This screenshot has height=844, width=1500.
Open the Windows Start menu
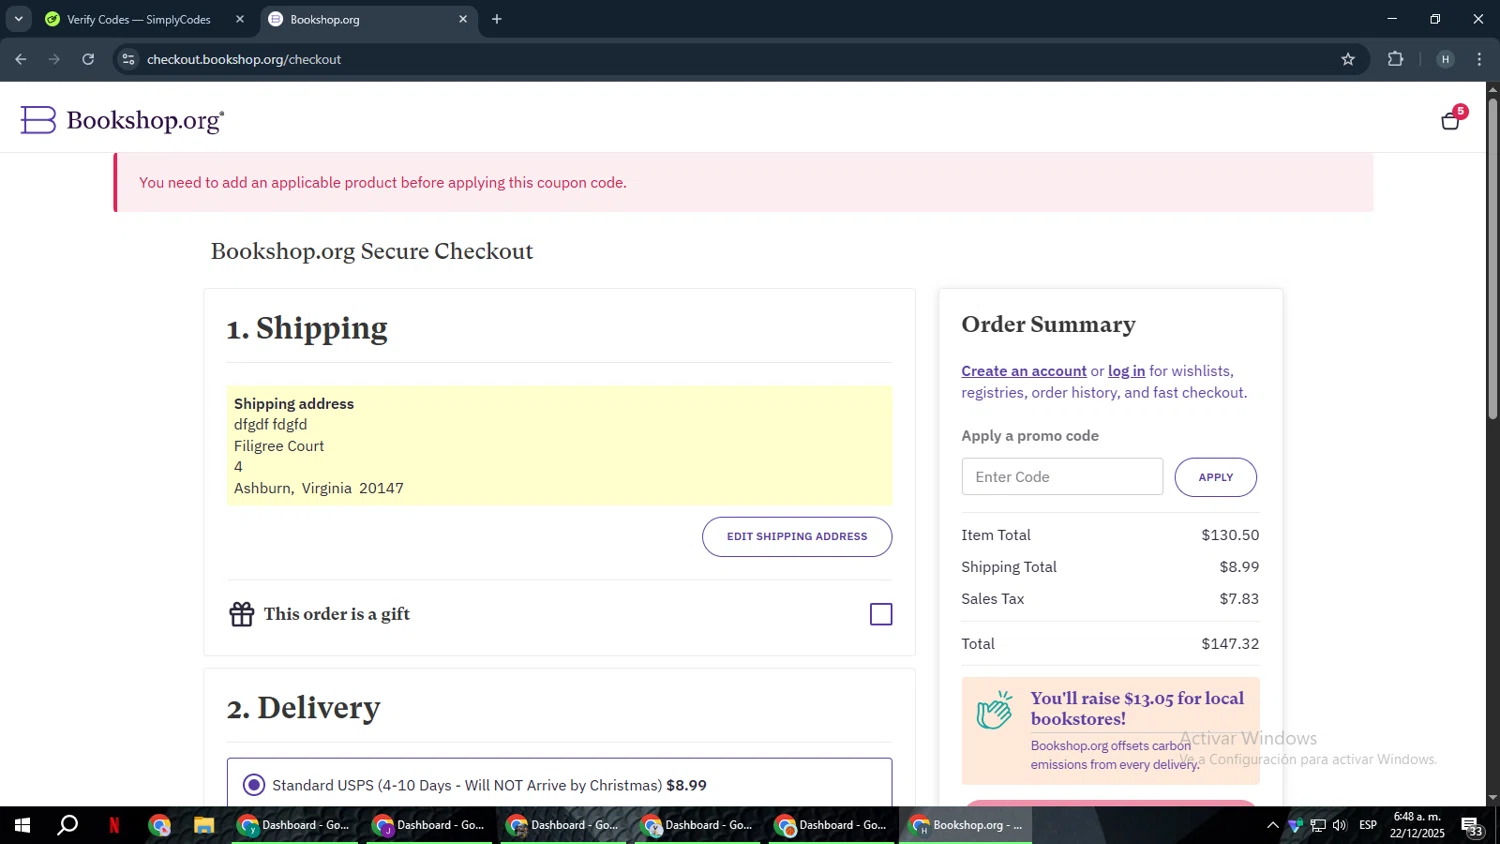tap(22, 825)
